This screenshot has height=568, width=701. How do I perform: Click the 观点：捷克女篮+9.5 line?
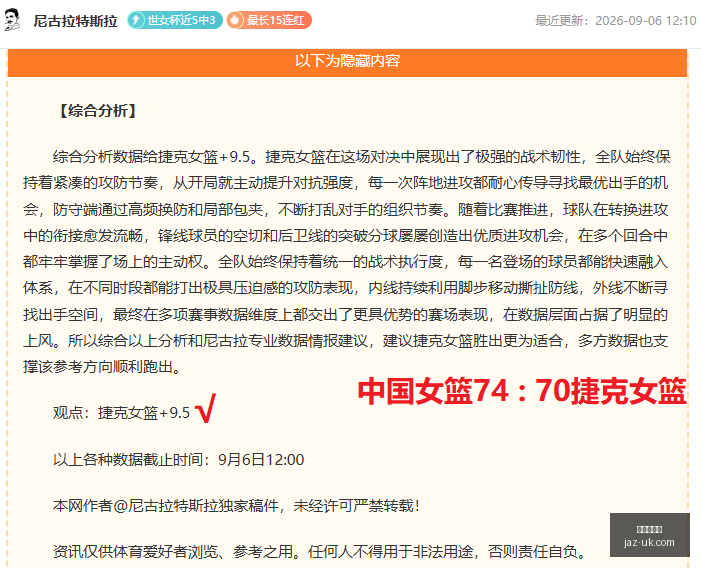click(x=121, y=412)
